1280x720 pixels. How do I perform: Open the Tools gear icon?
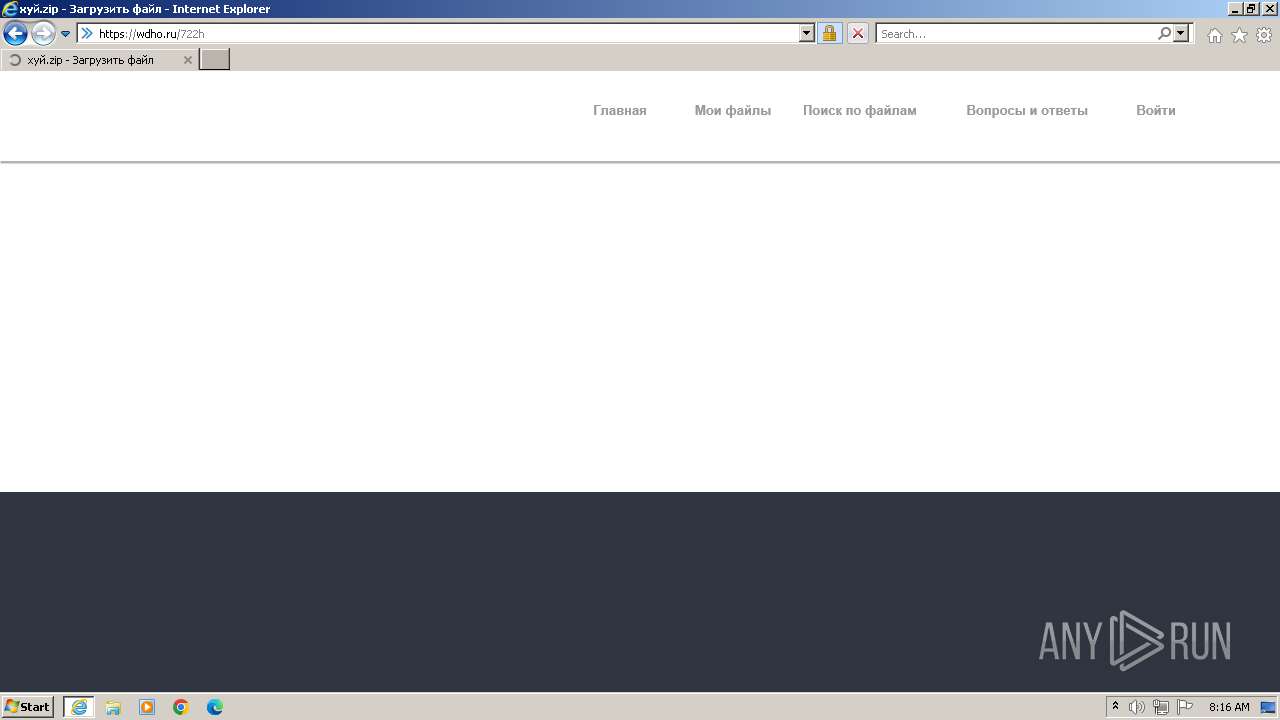[1264, 35]
